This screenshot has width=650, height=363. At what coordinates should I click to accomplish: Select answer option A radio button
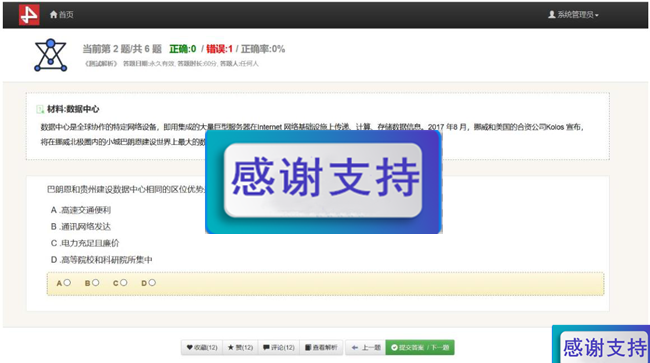pyautogui.click(x=67, y=283)
